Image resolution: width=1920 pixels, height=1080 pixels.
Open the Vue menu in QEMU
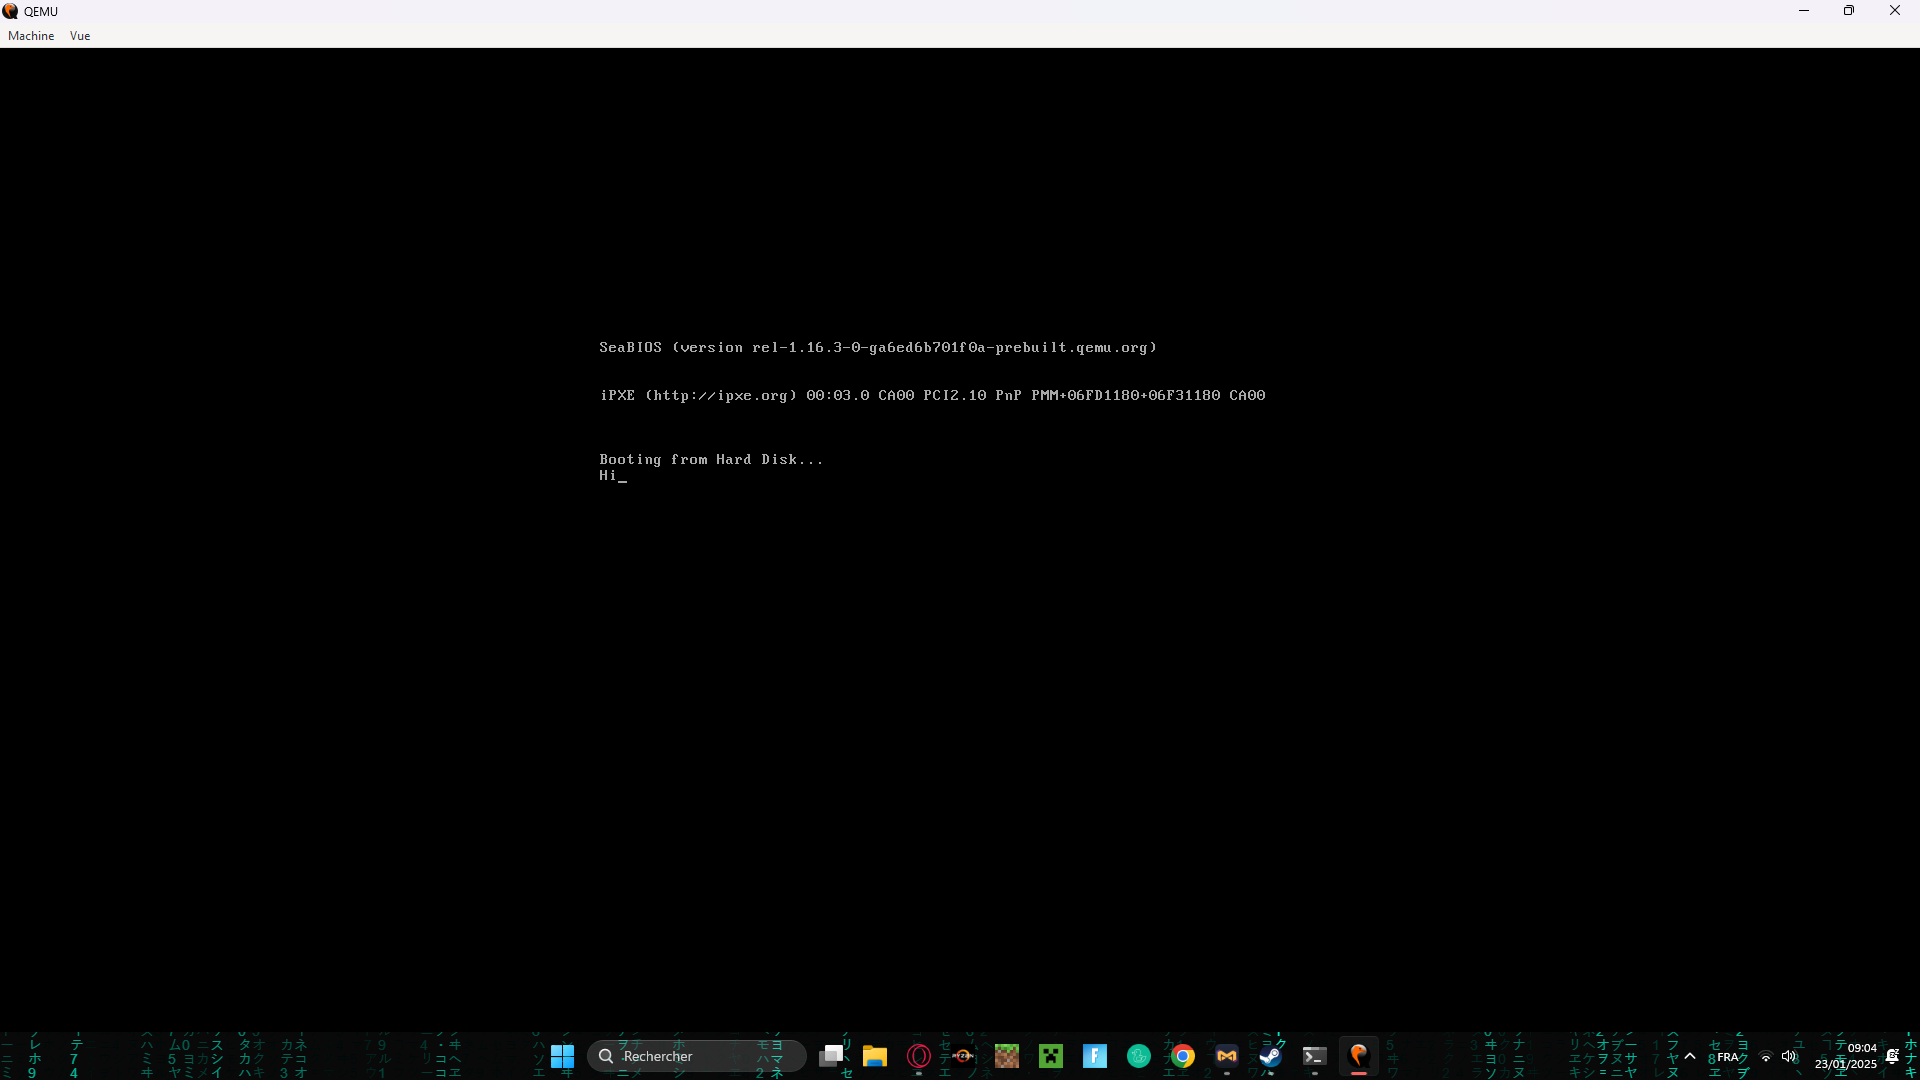tap(80, 36)
